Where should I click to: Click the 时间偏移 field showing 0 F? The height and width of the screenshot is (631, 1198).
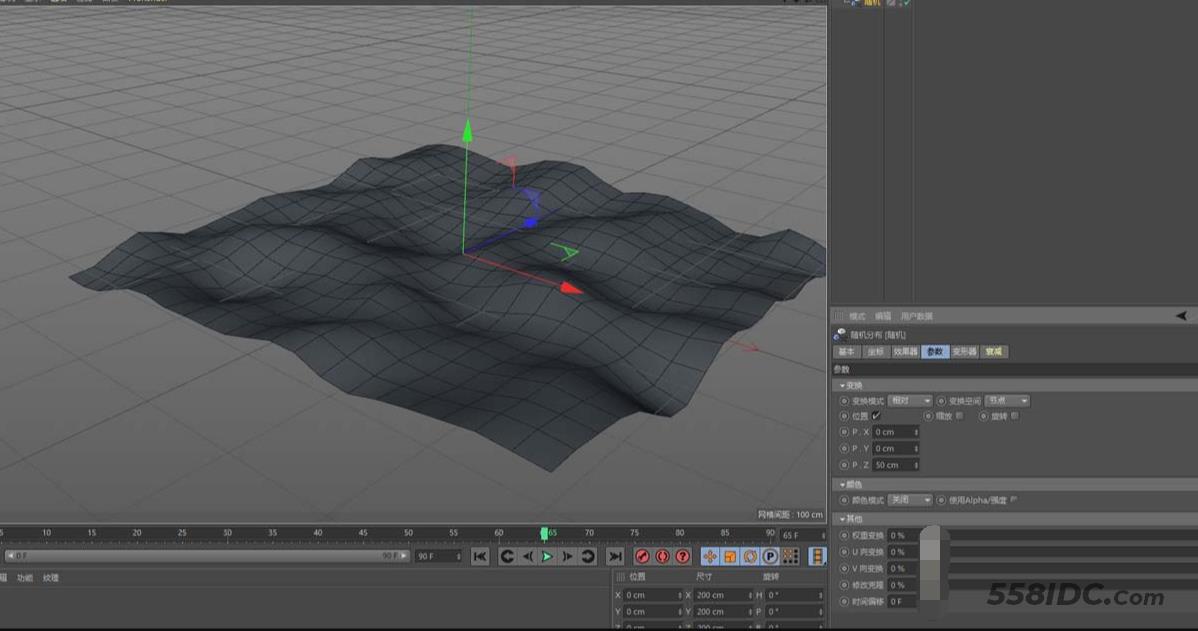[x=902, y=602]
